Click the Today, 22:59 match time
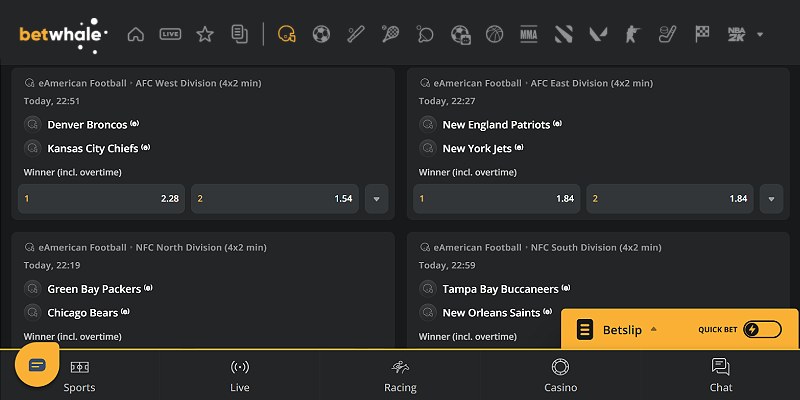The image size is (800, 400). click(447, 265)
